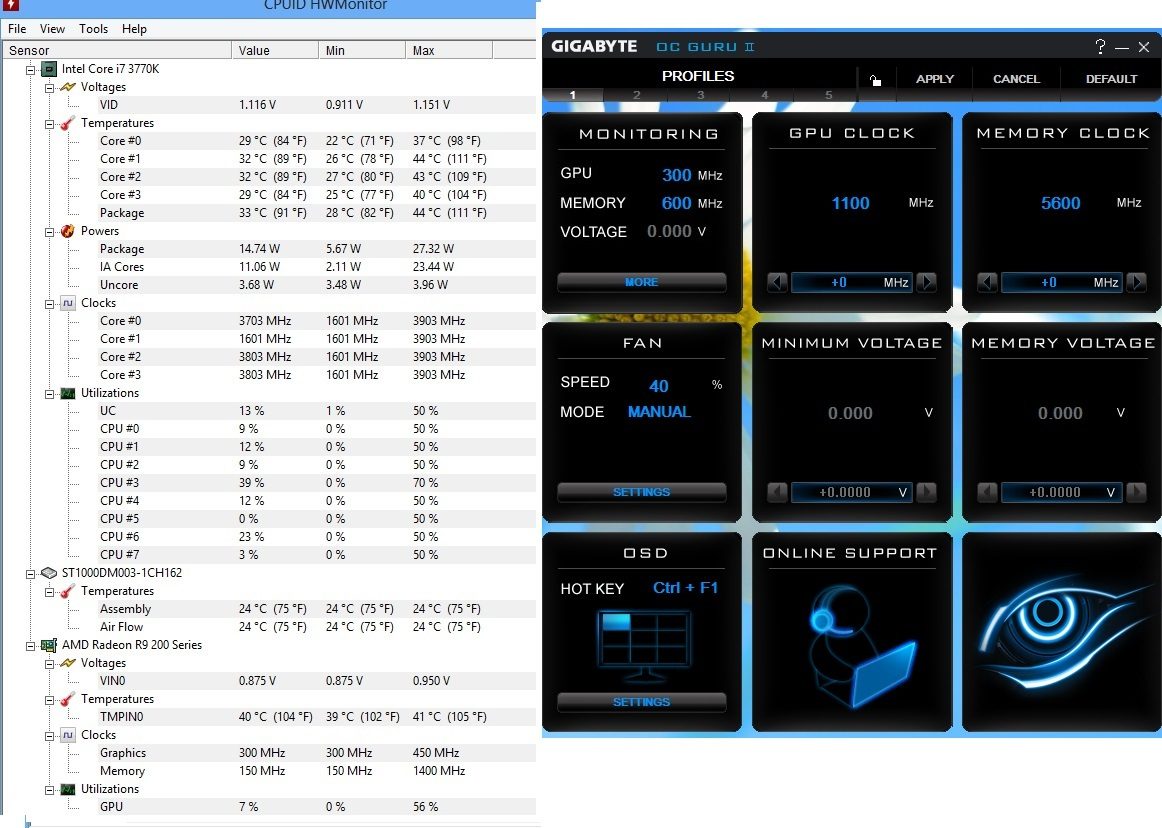This screenshot has width=1162, height=828.
Task: Collapse the Intel Core i7 3770K node
Action: [30, 70]
